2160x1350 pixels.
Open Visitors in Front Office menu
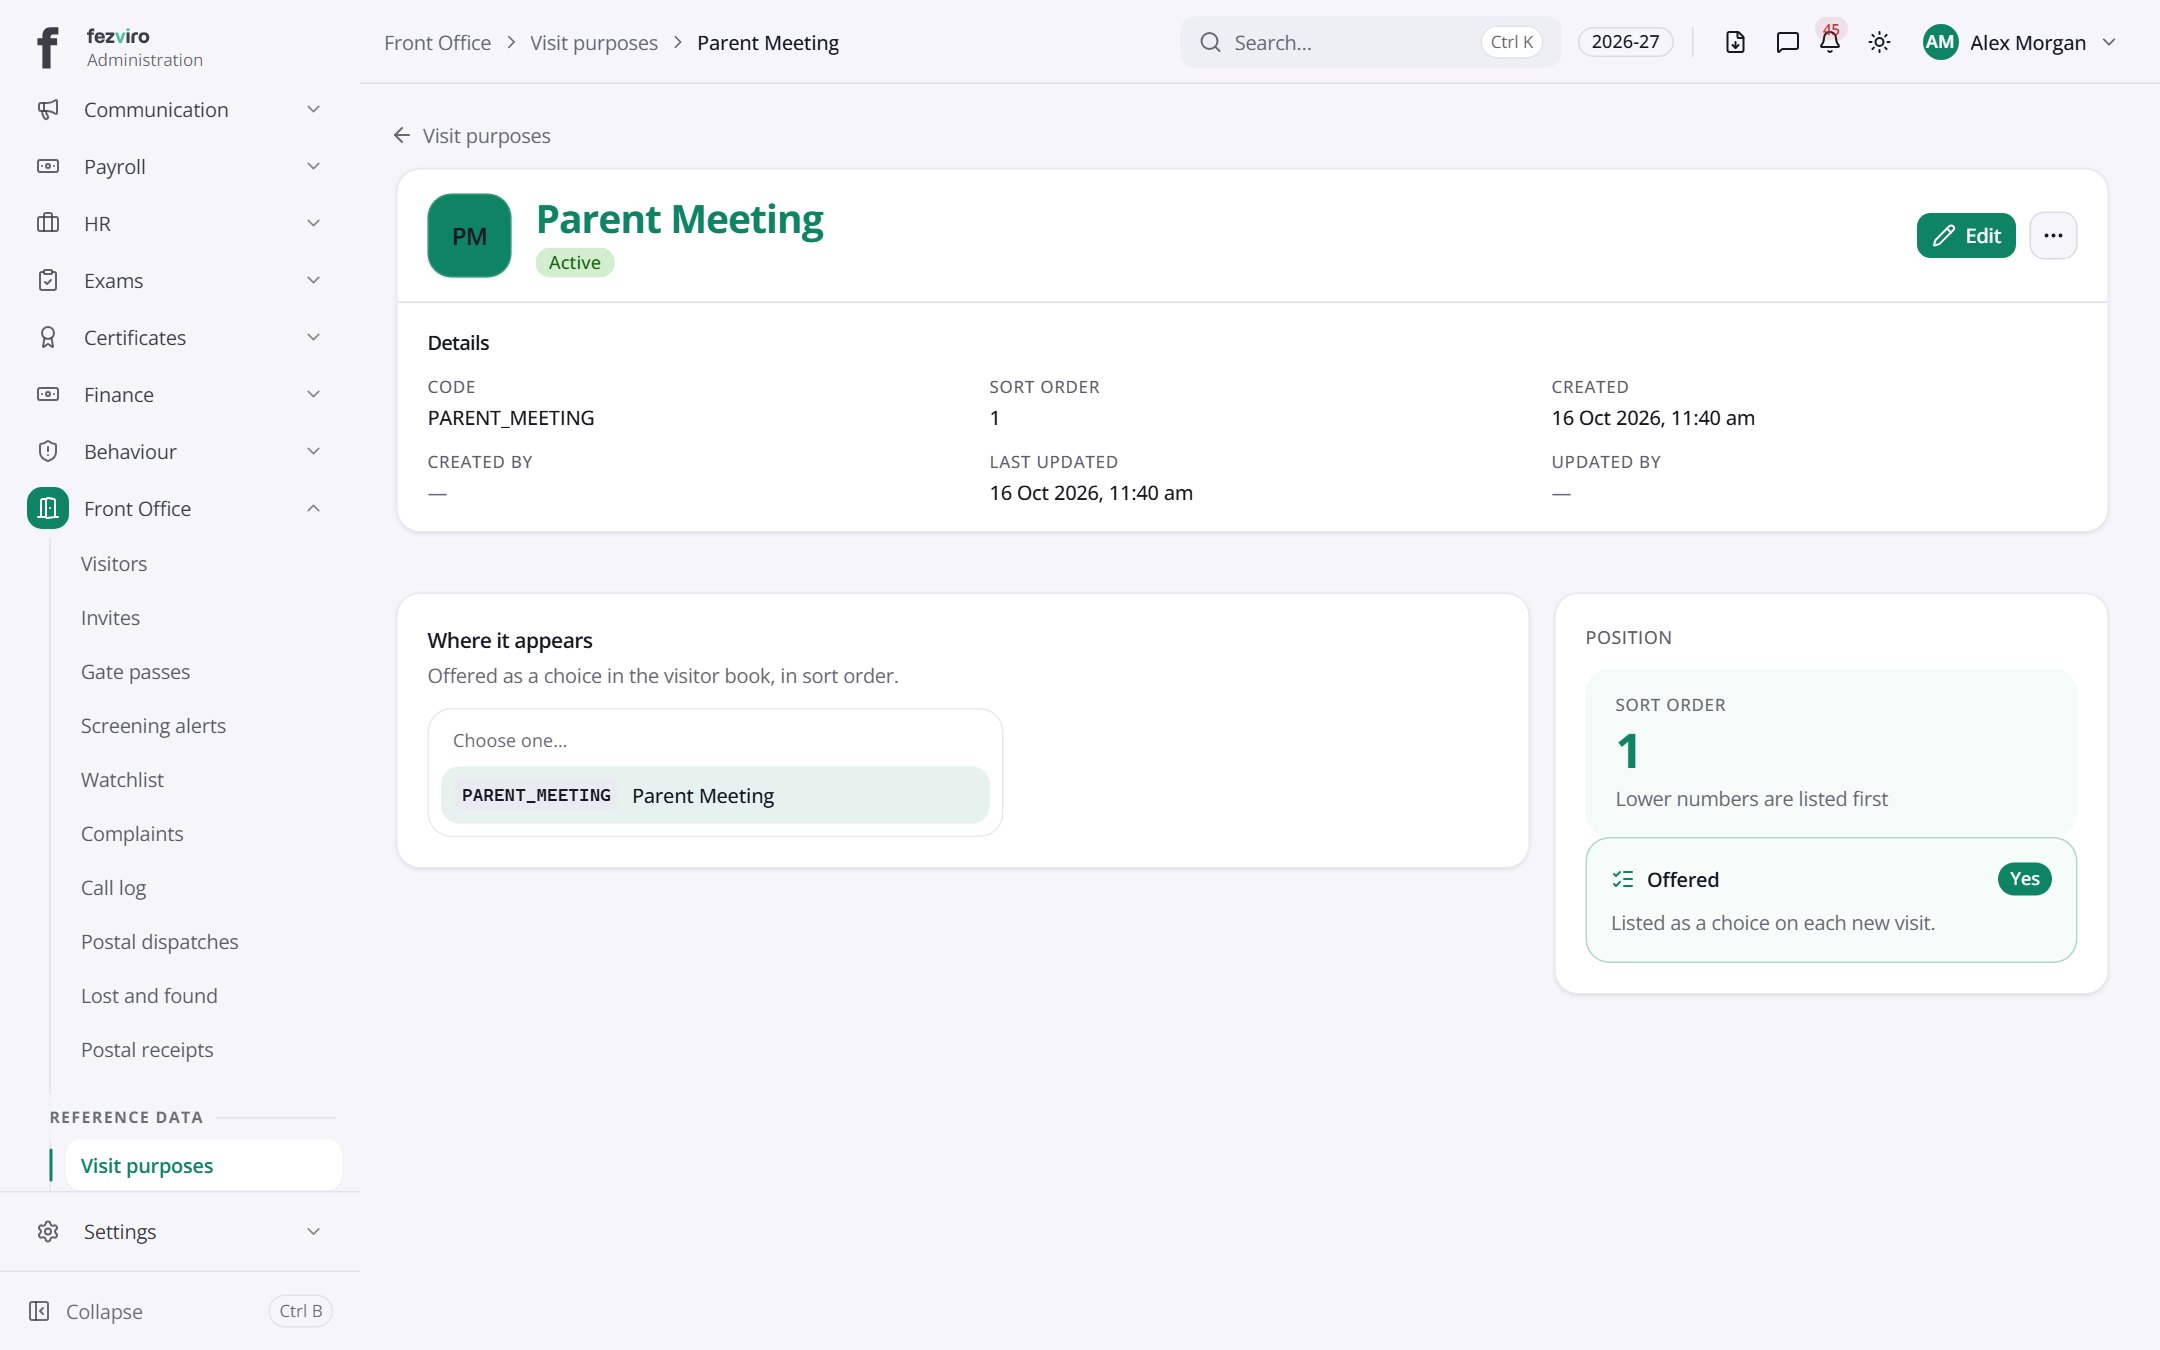(x=114, y=564)
